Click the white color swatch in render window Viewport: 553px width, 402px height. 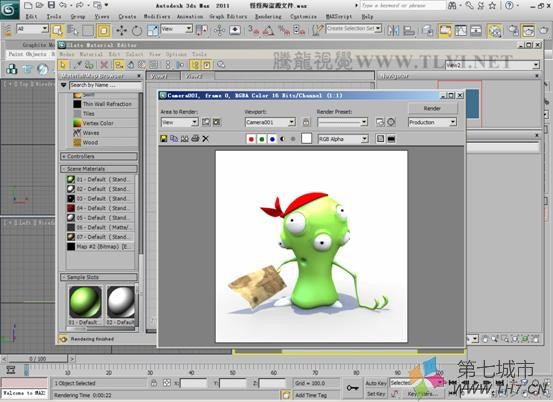[x=306, y=139]
